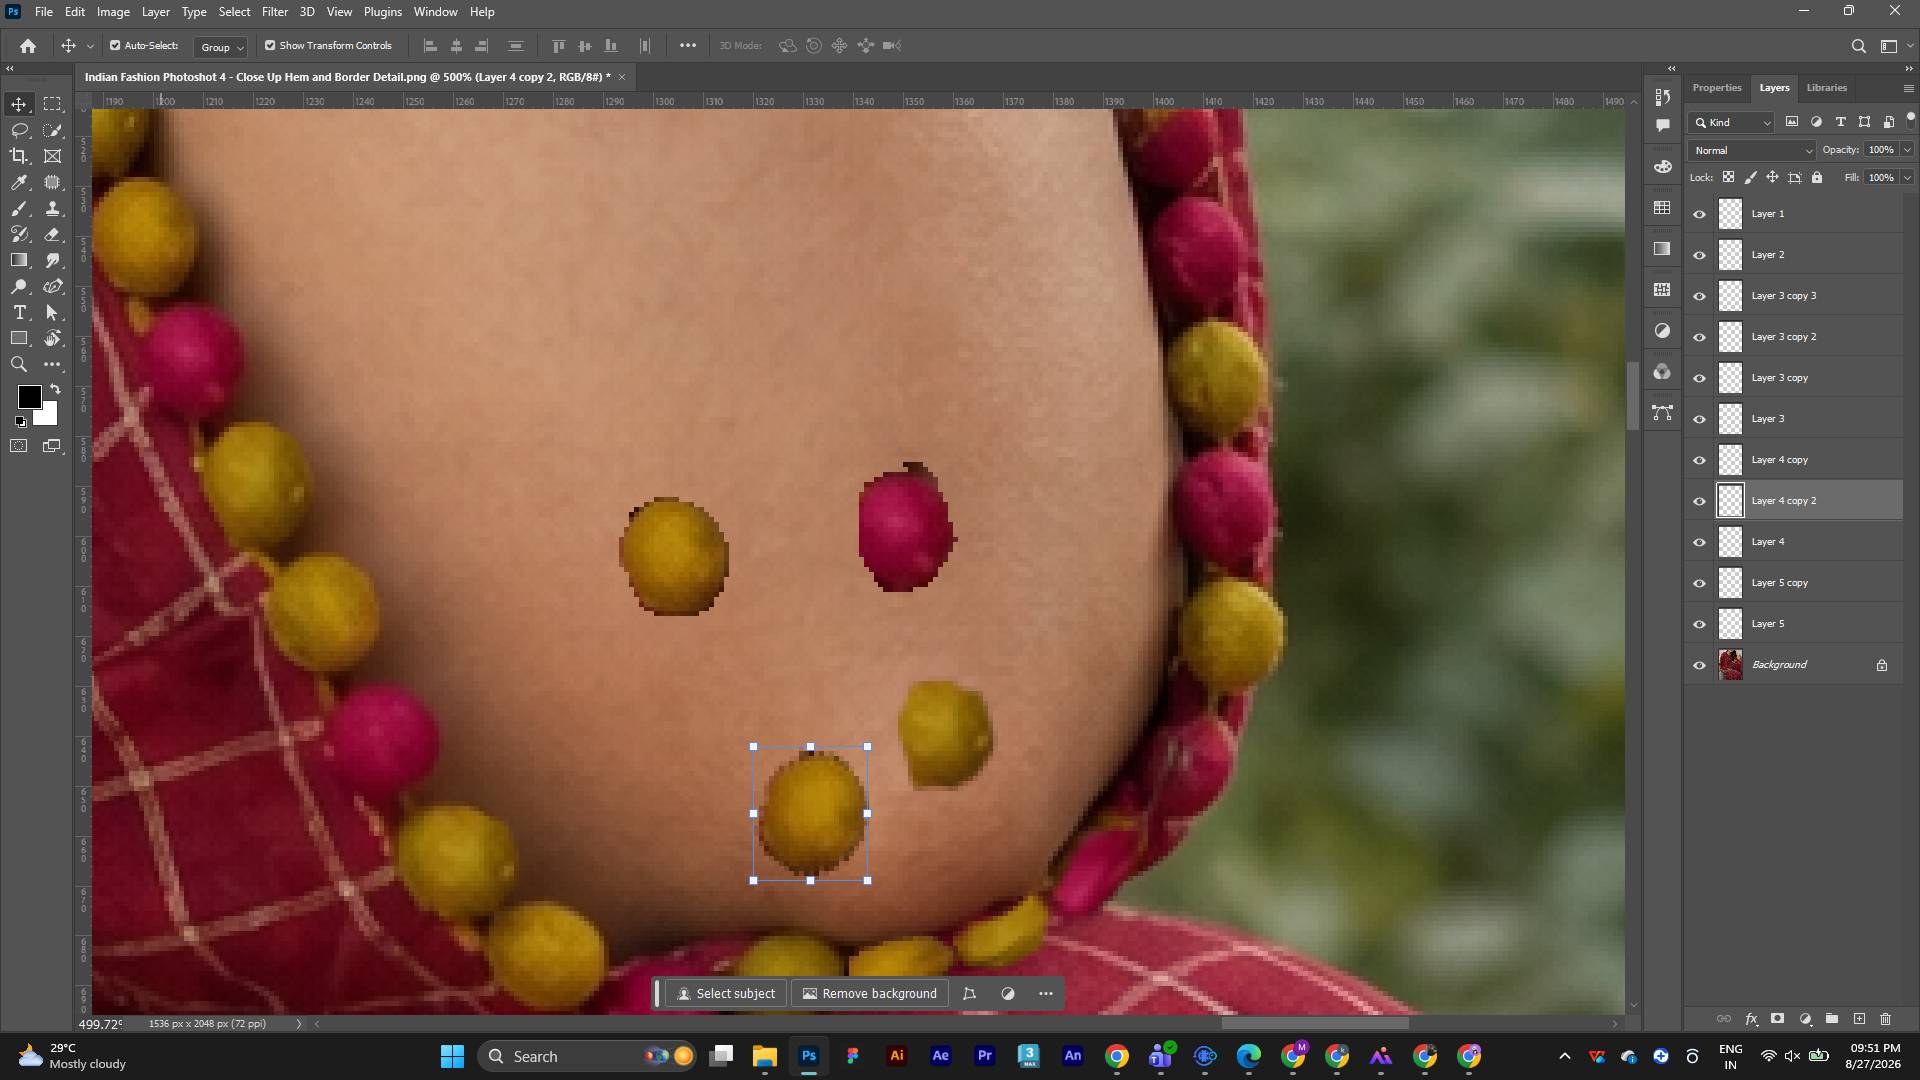Click the Remove background button
This screenshot has height=1080, width=1920.
[870, 994]
